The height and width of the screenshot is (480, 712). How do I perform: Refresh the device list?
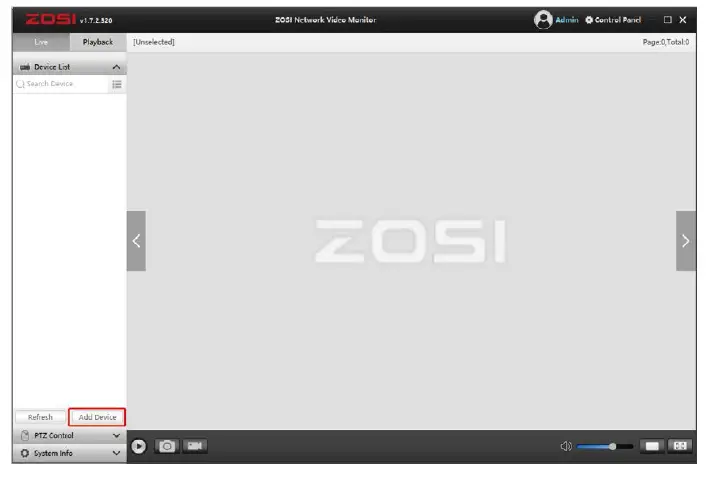[x=40, y=417]
